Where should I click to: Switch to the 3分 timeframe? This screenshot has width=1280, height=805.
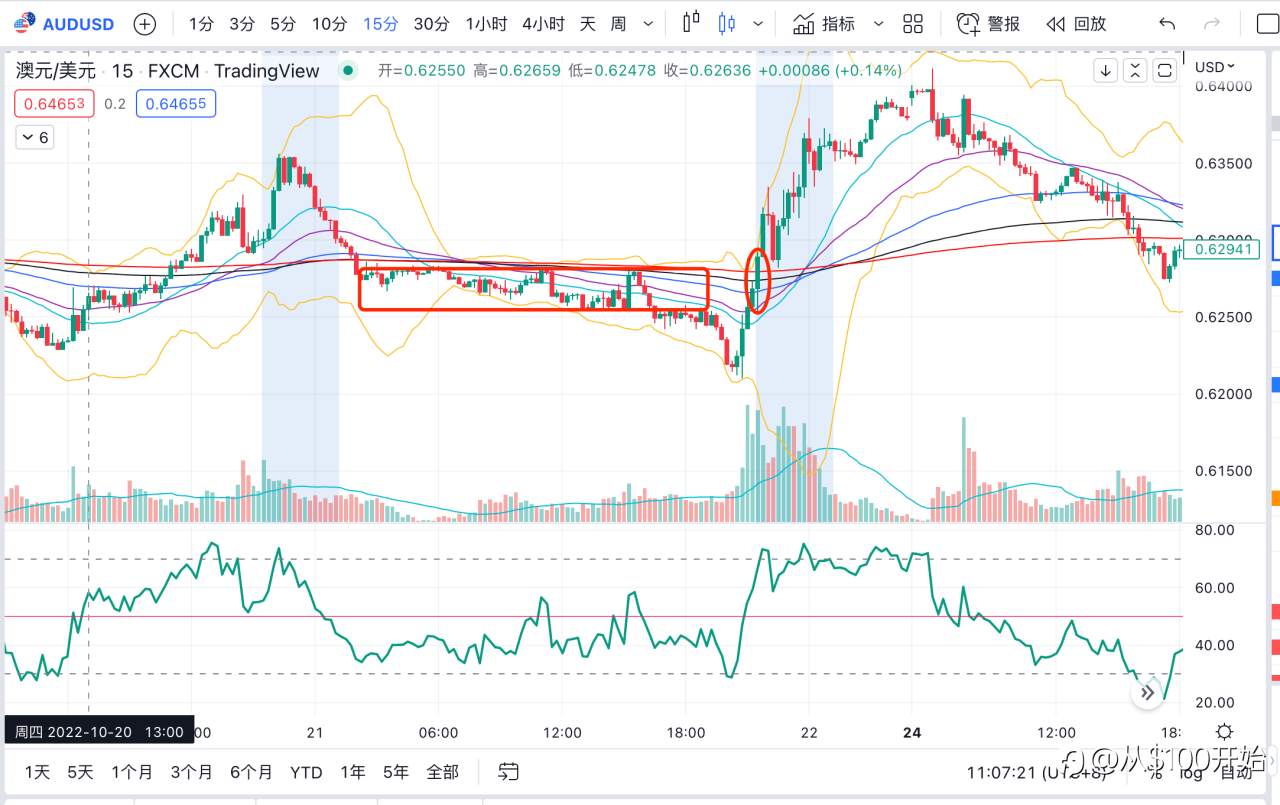point(242,24)
